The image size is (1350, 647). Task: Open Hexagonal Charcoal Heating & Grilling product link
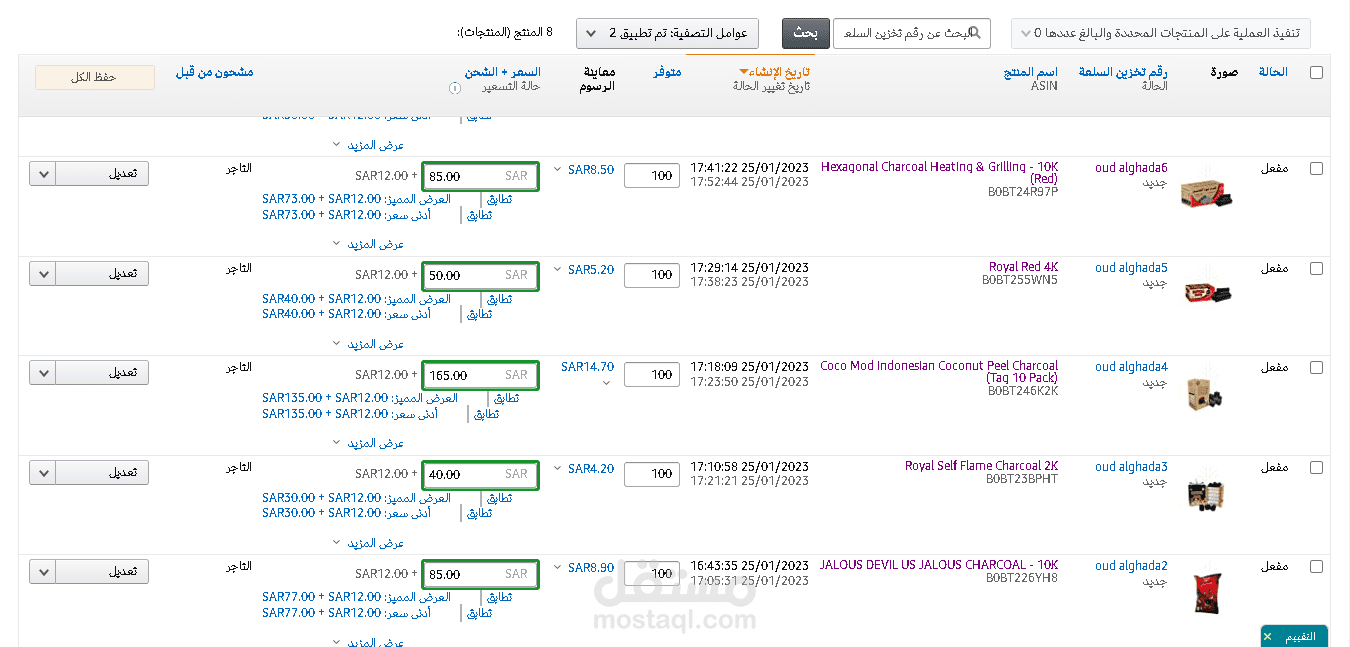pyautogui.click(x=939, y=173)
